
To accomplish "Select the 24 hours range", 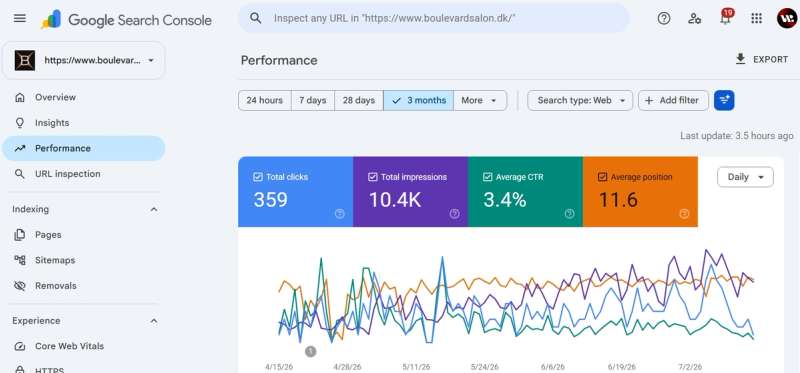I will point(265,101).
